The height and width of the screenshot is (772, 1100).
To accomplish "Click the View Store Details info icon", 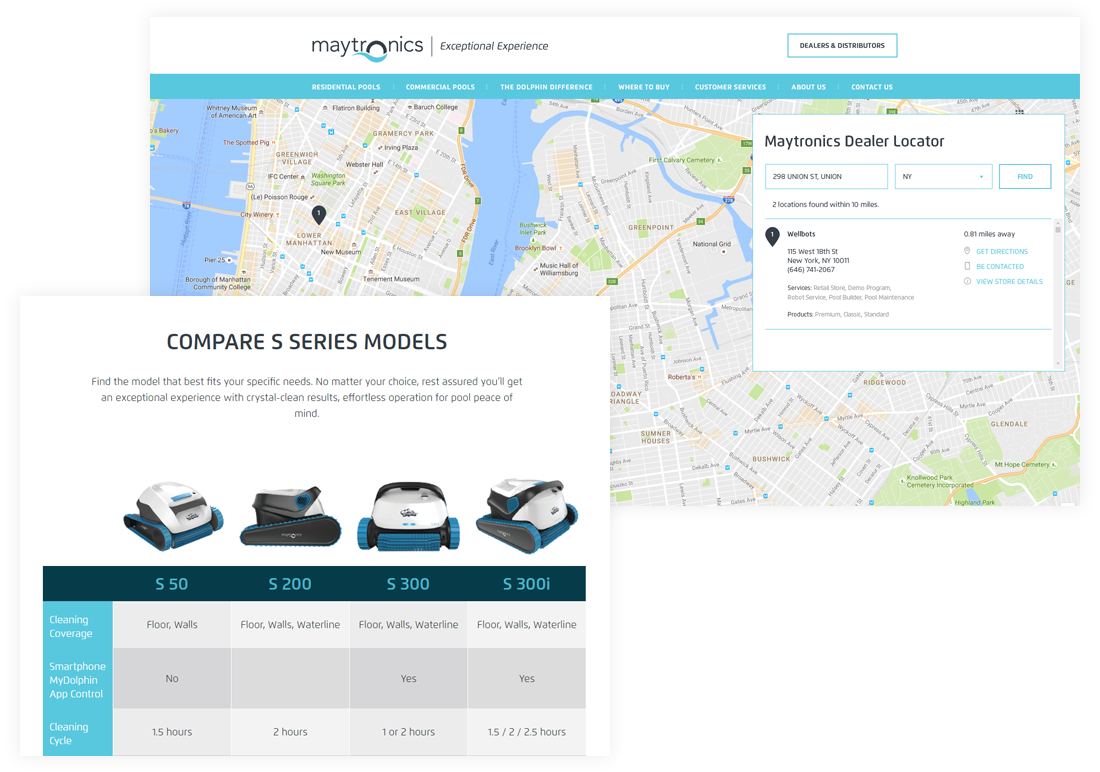I will click(x=967, y=281).
